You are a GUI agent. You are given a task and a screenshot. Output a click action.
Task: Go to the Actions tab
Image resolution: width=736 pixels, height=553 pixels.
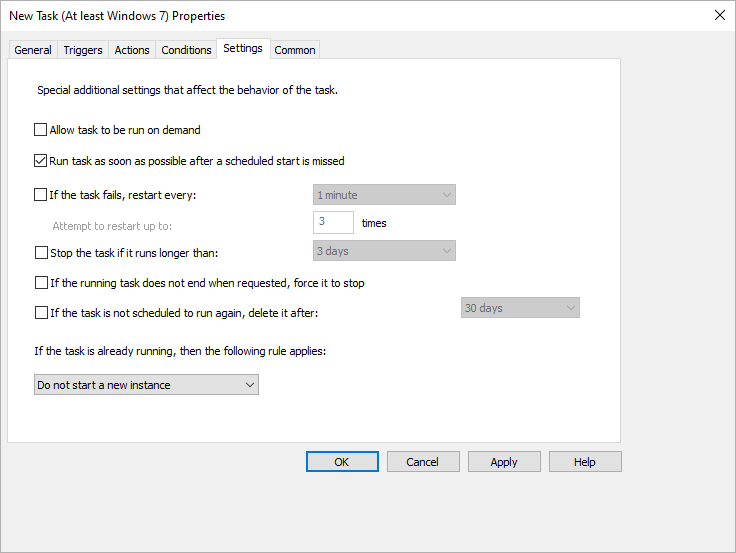point(132,50)
